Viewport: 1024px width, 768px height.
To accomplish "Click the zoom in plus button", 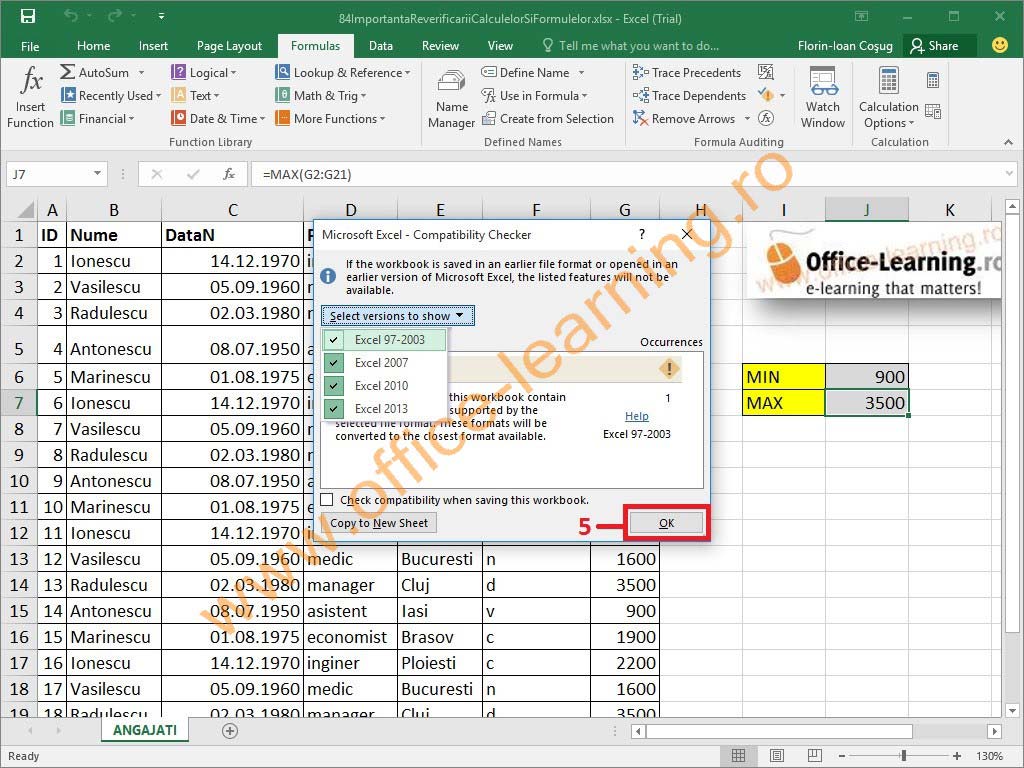I will [x=957, y=756].
